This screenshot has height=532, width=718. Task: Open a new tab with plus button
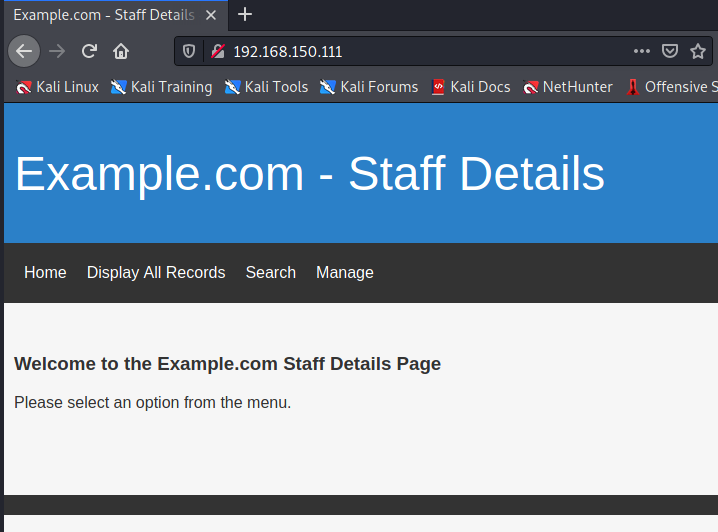[x=245, y=14]
